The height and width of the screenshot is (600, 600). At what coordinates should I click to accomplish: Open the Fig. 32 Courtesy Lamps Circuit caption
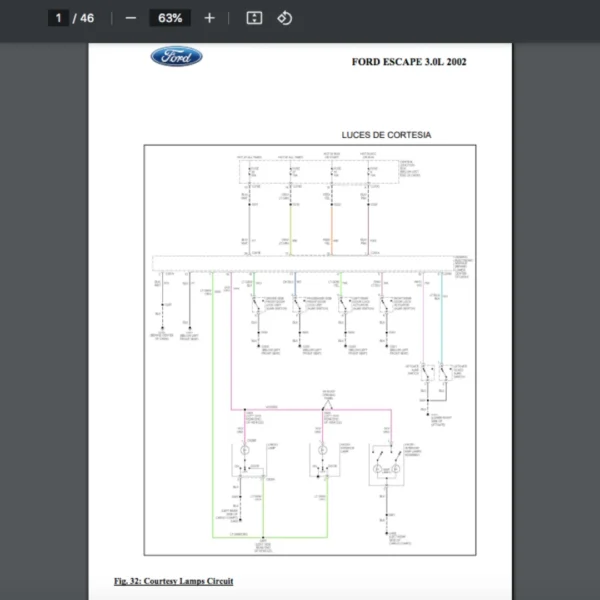(173, 580)
